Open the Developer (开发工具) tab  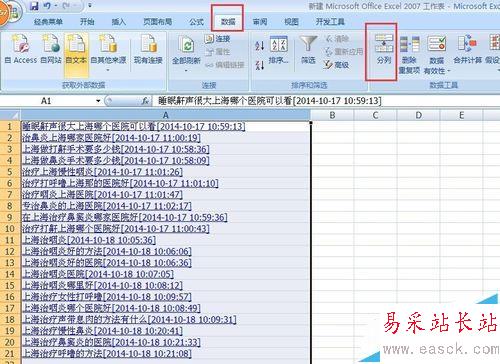click(x=330, y=22)
